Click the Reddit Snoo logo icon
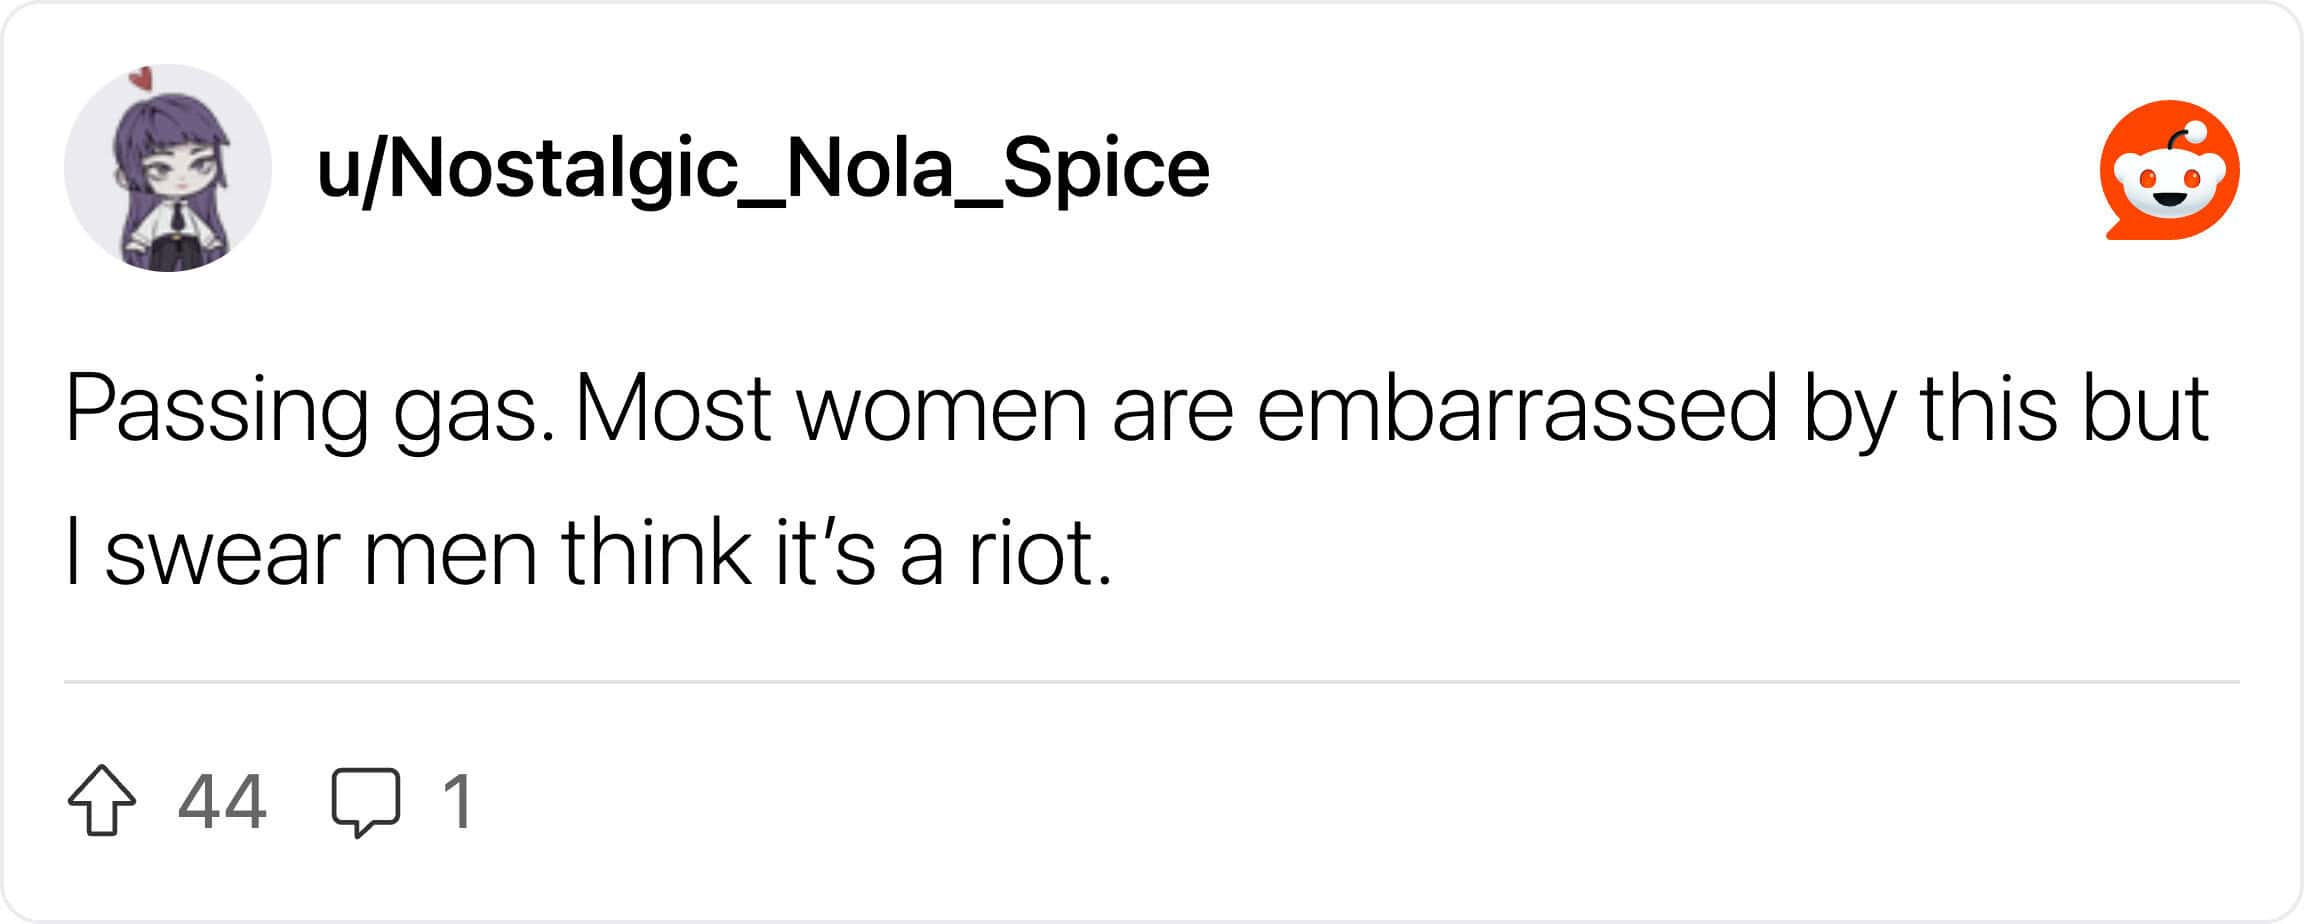Image resolution: width=2304 pixels, height=924 pixels. 2168,170
